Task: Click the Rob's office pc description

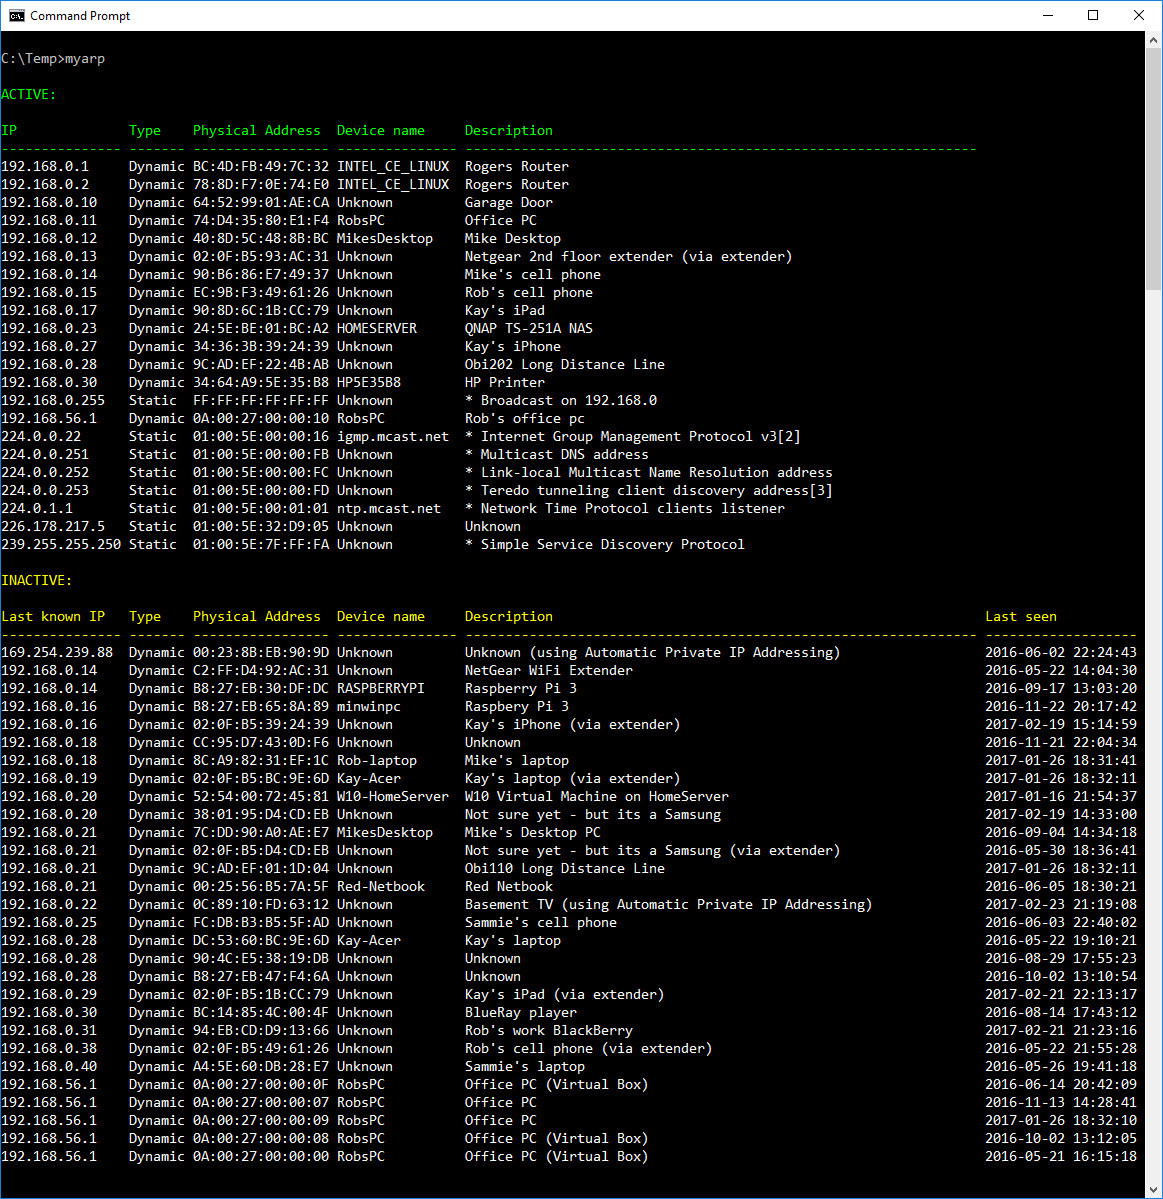Action: click(x=525, y=419)
